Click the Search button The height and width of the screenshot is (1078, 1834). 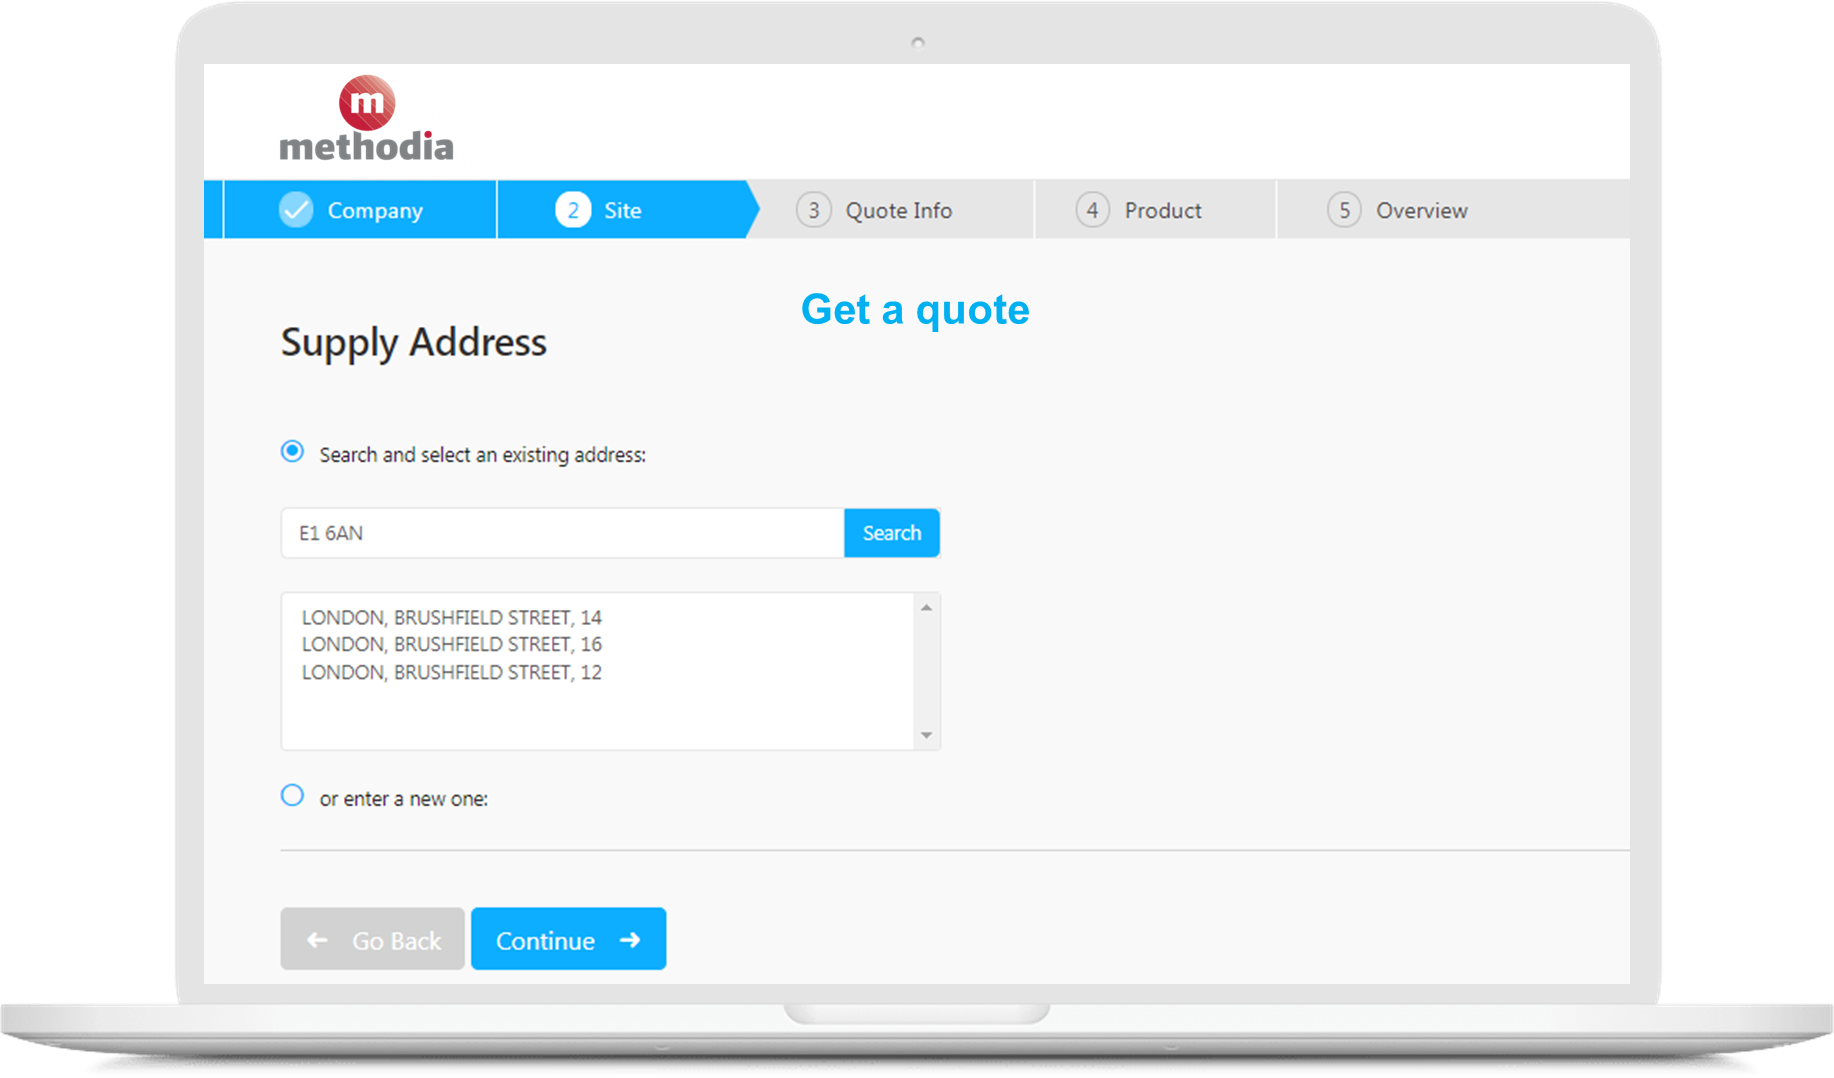click(891, 533)
